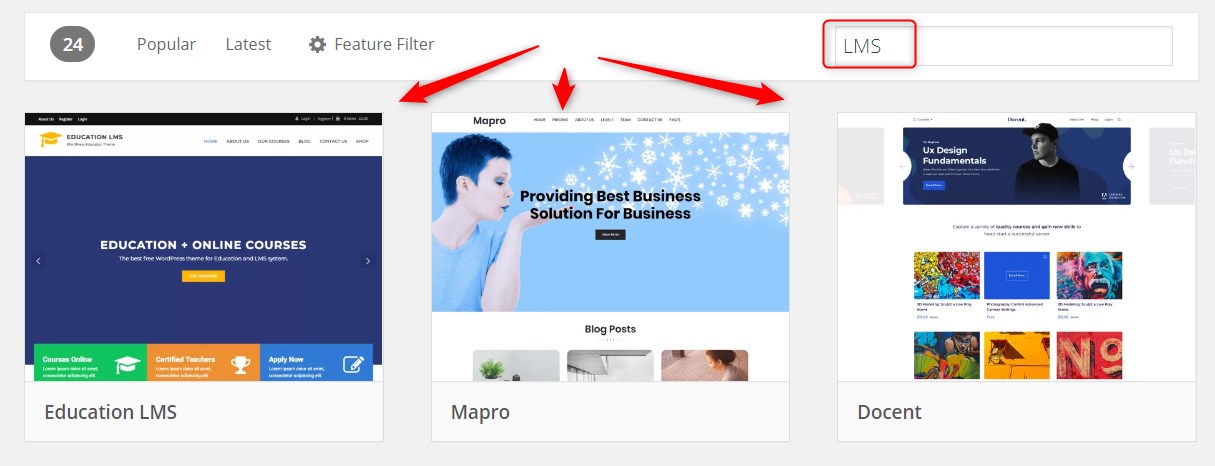Click the right slider arrow in Education LMS
Viewport: 1215px width, 466px height.
tap(367, 261)
